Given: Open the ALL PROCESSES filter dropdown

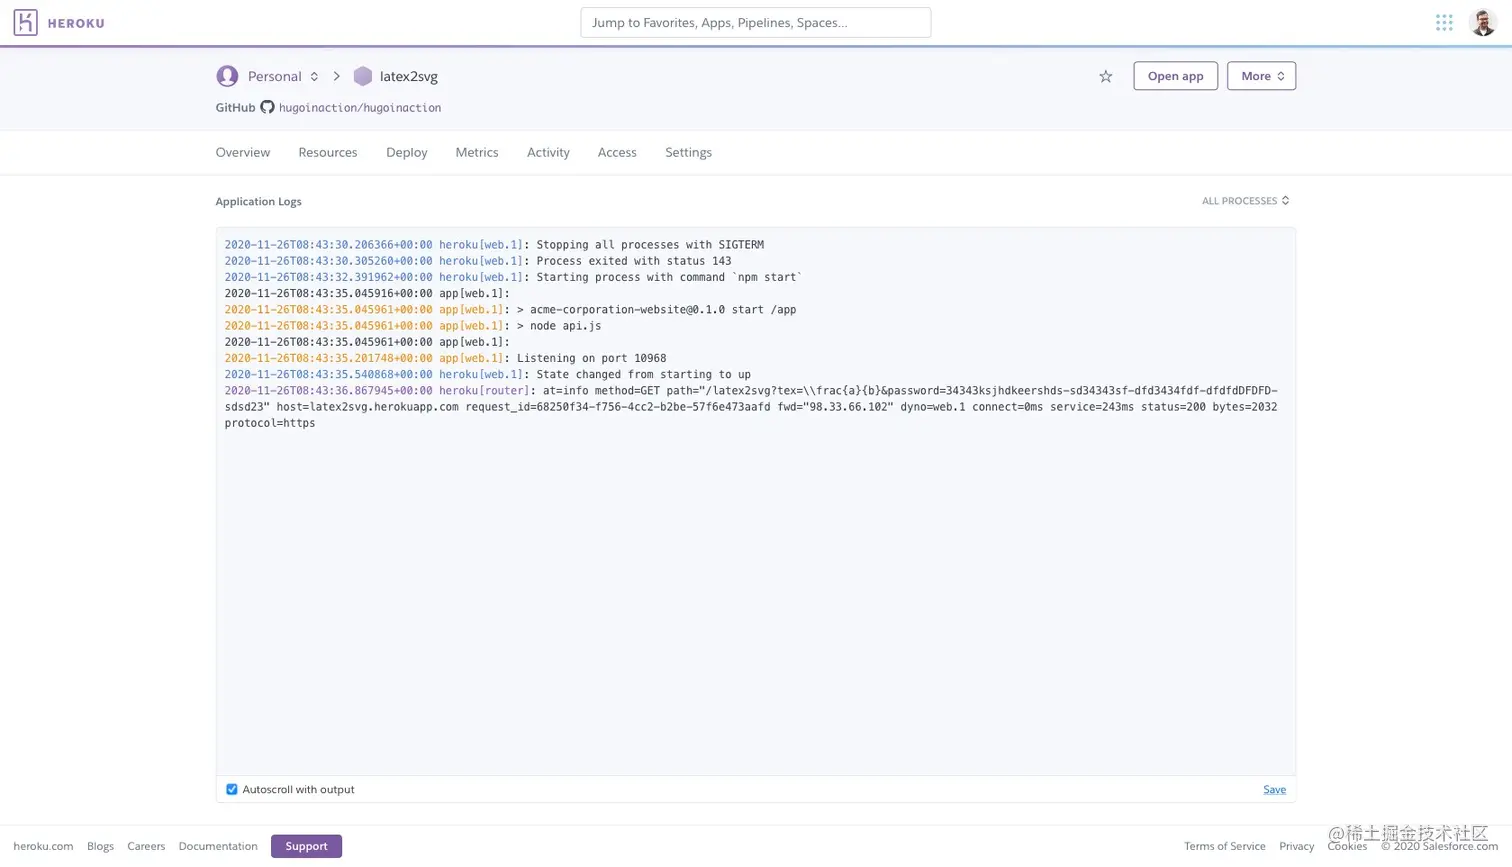Looking at the screenshot, I should (x=1245, y=201).
